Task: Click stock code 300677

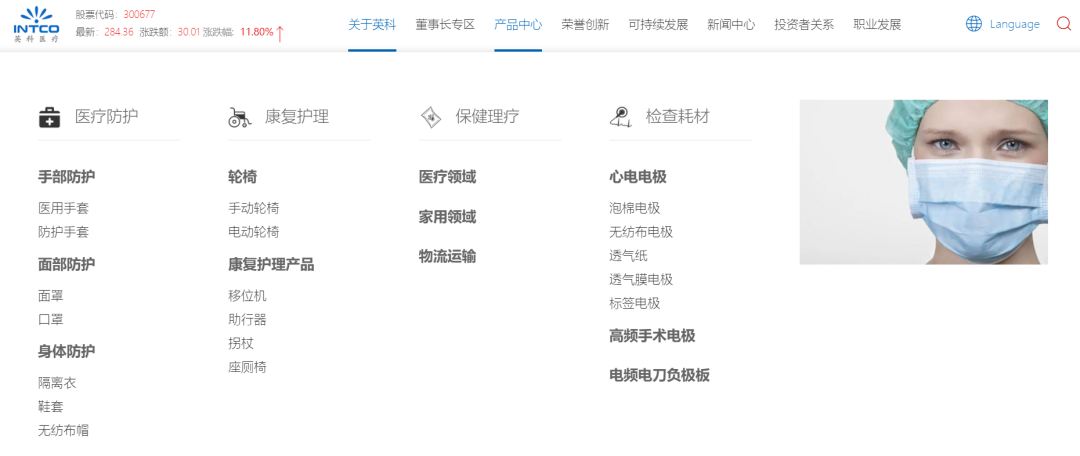Action: point(139,15)
